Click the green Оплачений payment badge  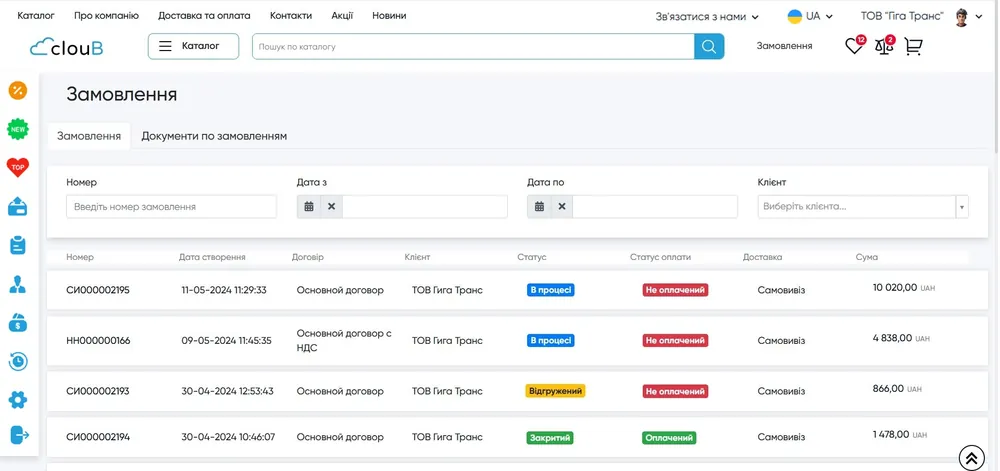pos(669,438)
